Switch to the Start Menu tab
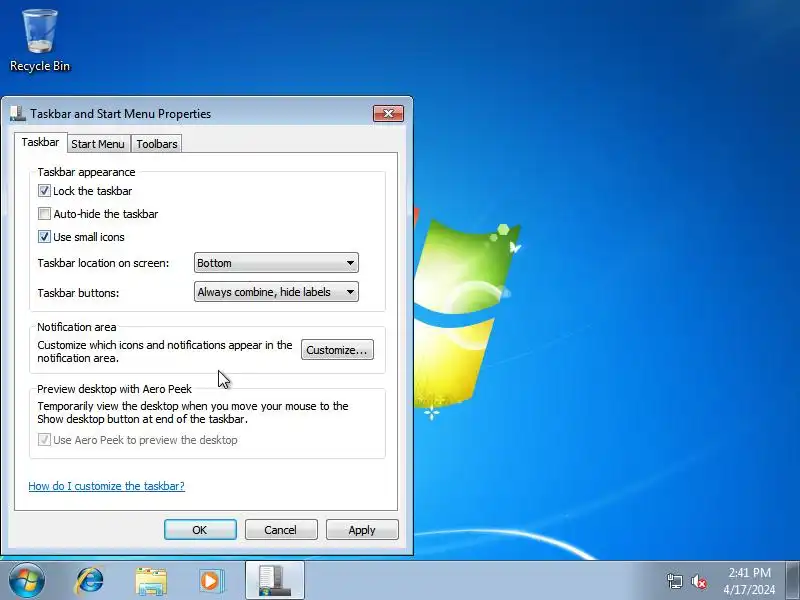This screenshot has height=600, width=800. (98, 144)
